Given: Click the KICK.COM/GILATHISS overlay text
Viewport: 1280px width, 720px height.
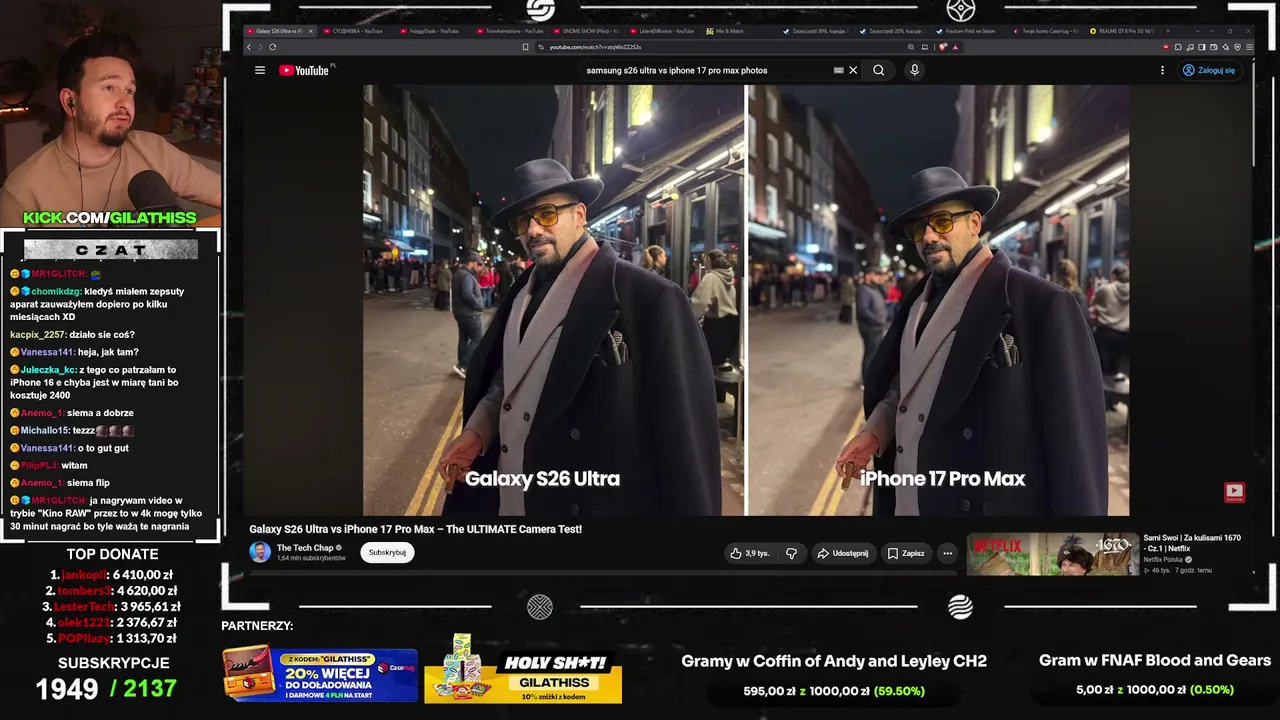Looking at the screenshot, I should click(110, 218).
